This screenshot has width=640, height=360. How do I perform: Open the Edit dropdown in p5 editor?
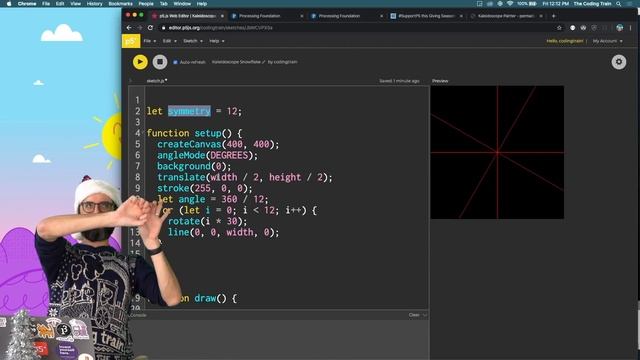coord(169,41)
